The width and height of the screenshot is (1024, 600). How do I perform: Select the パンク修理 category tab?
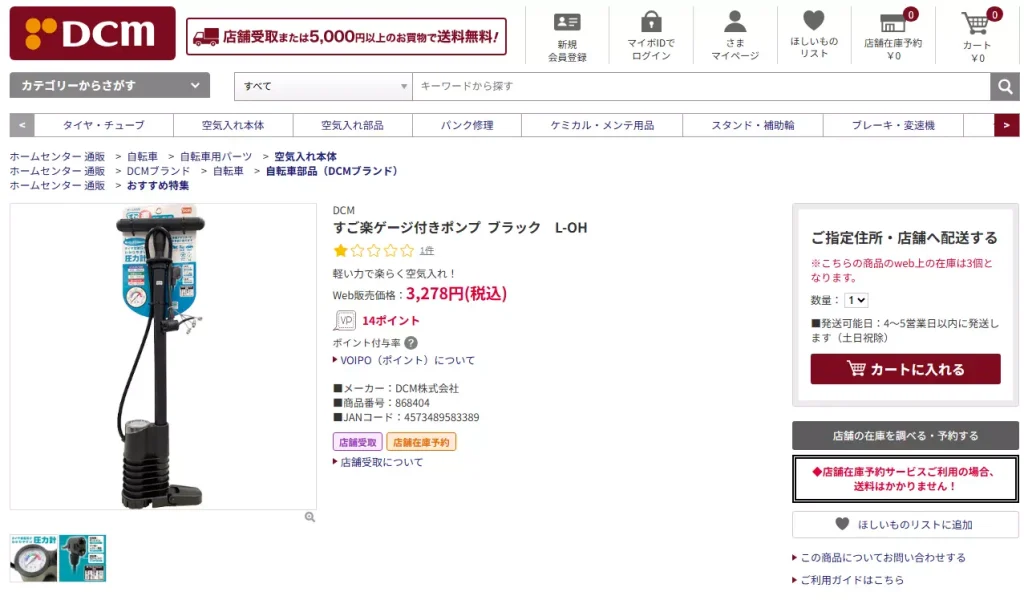(466, 125)
